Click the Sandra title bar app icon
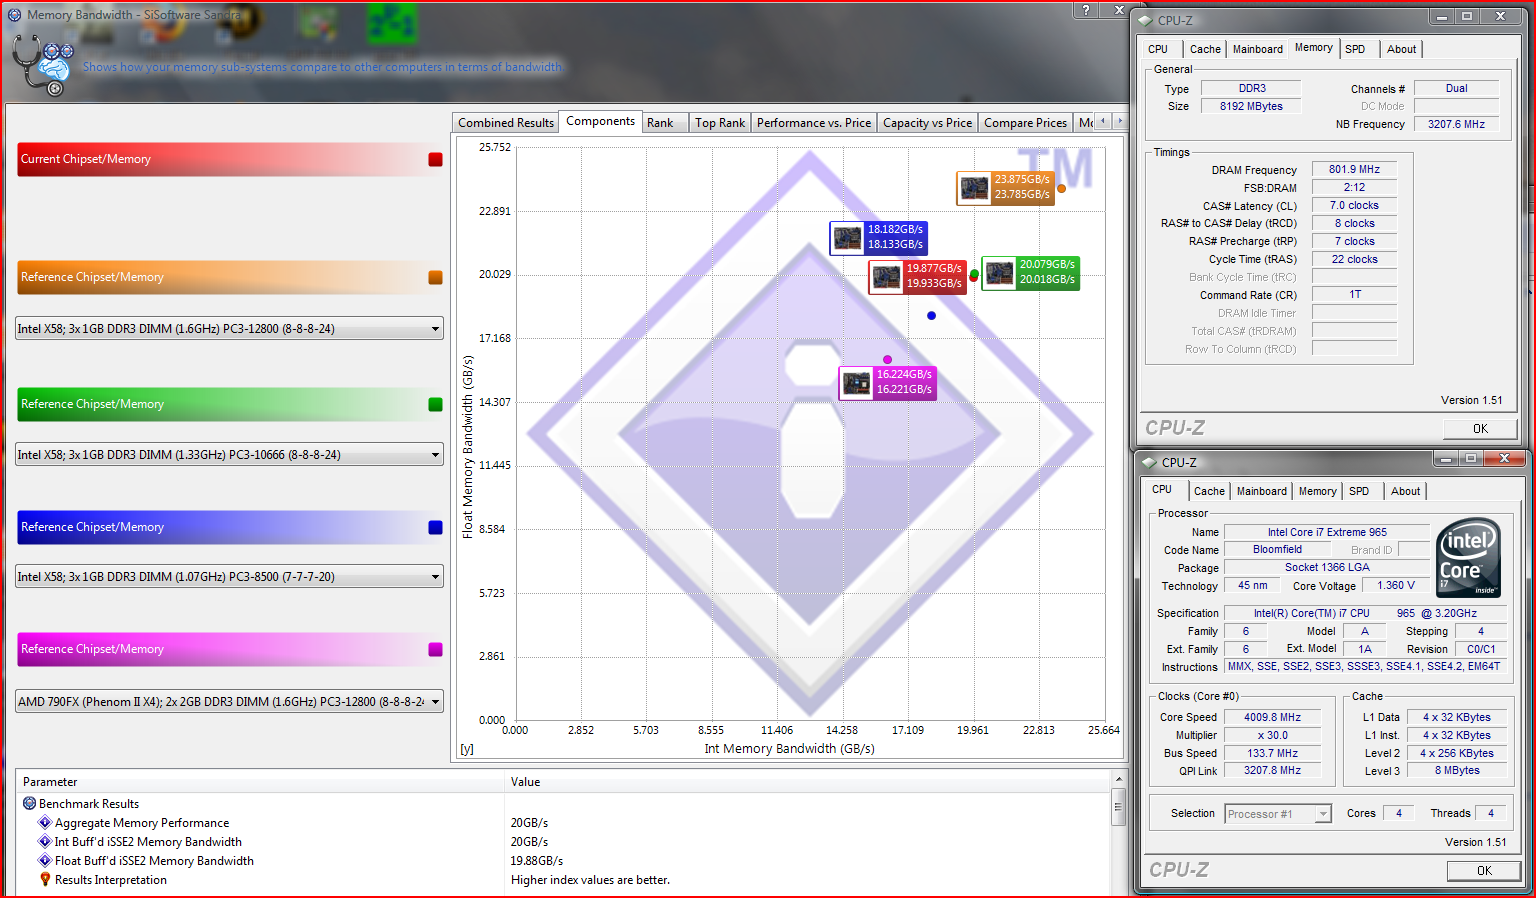1536x898 pixels. (14, 15)
